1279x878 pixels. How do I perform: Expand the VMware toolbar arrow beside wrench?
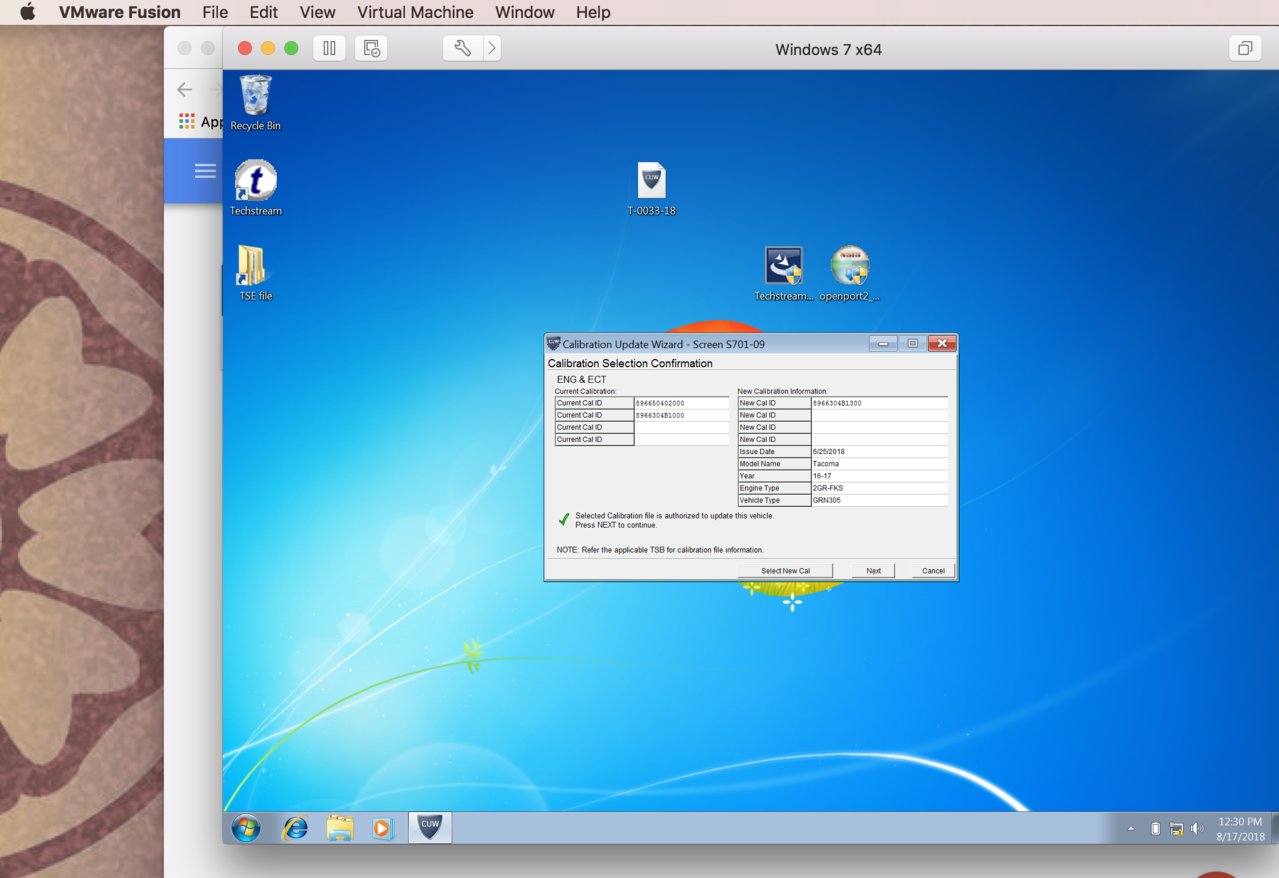(492, 48)
